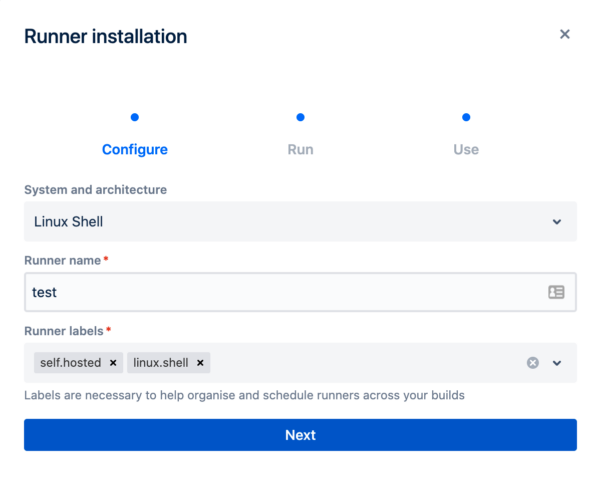
Task: Click empty area of Runner labels field
Action: click(x=360, y=363)
